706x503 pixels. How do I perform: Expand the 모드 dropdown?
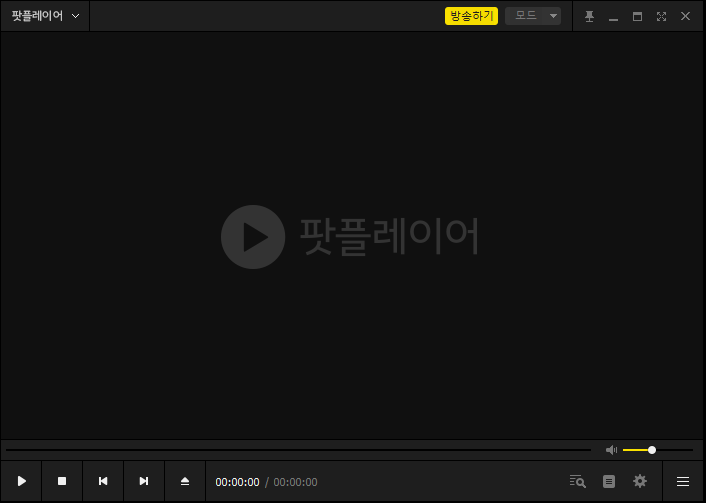tap(533, 16)
